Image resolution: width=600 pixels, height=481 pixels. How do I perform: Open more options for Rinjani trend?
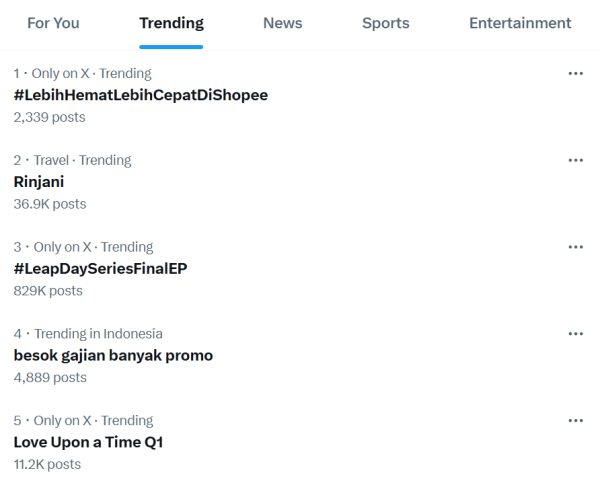pos(576,160)
